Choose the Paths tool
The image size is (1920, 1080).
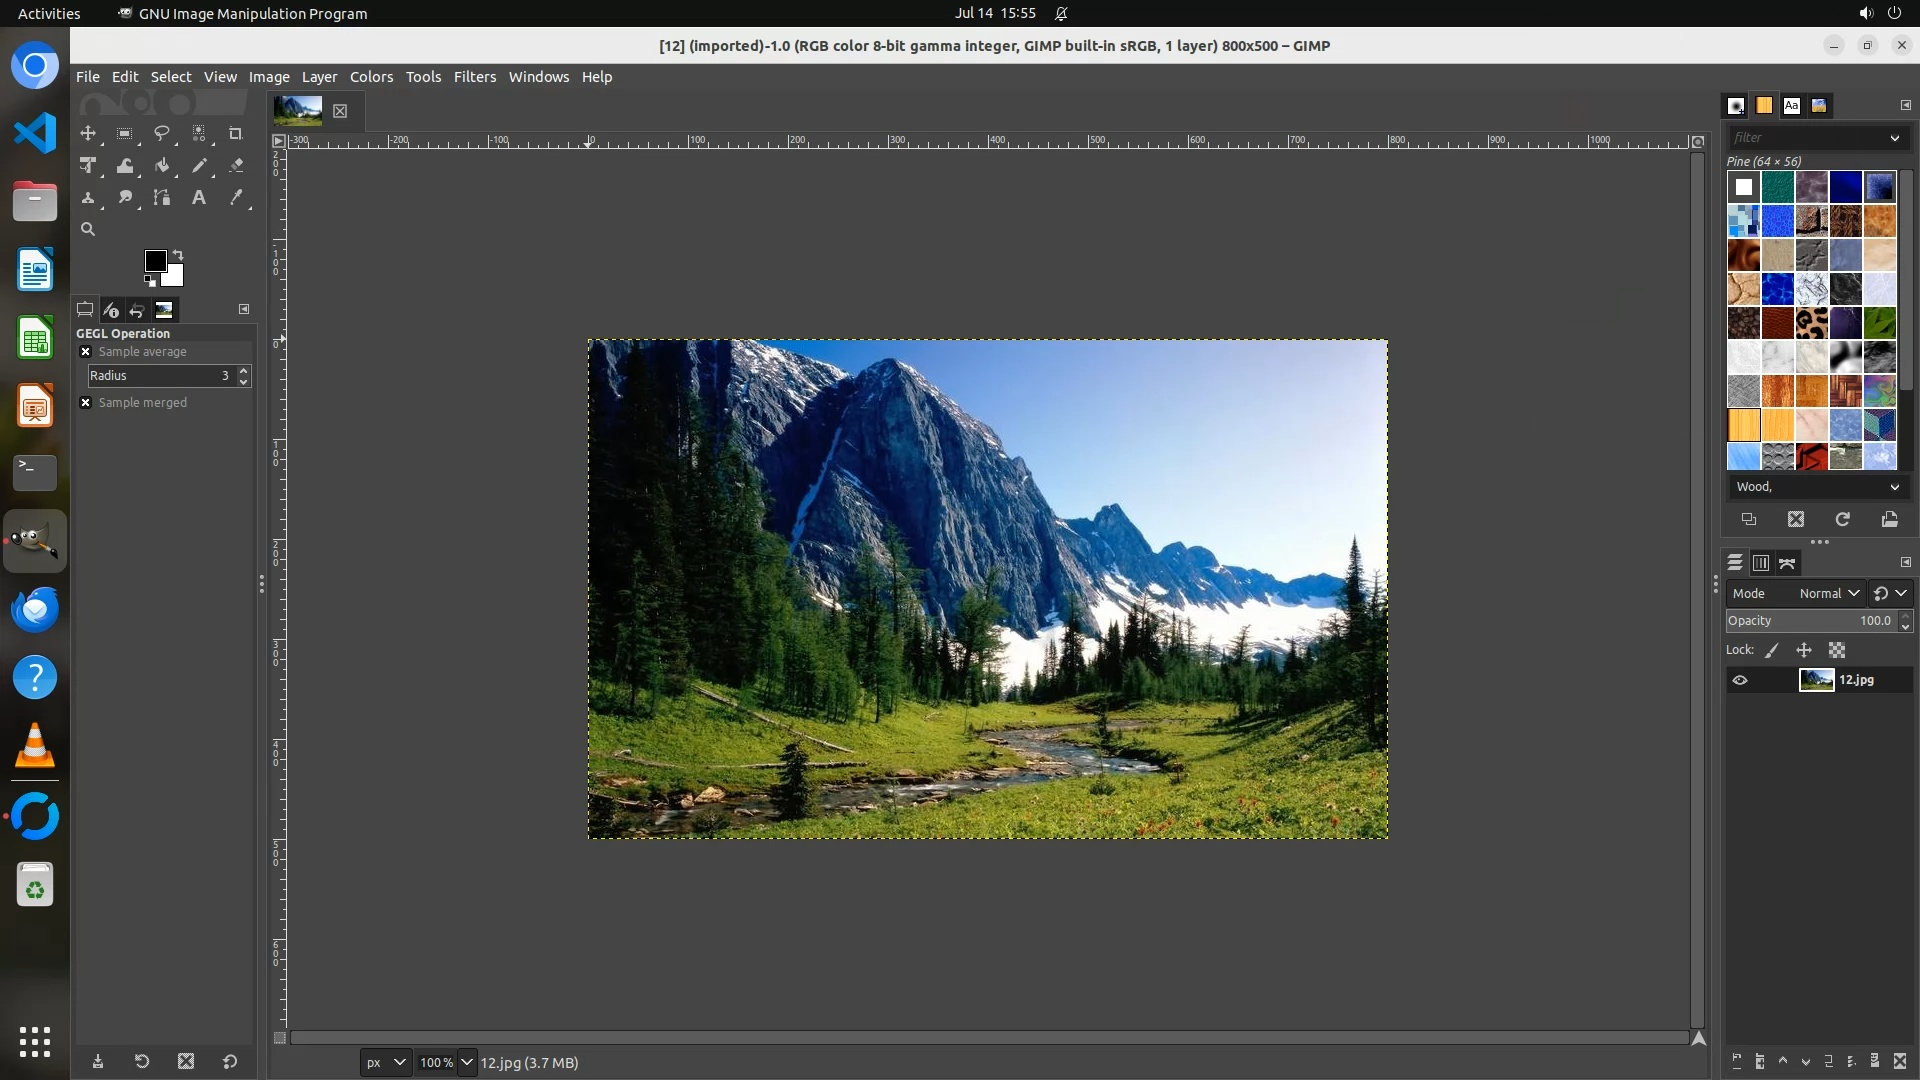(x=161, y=198)
